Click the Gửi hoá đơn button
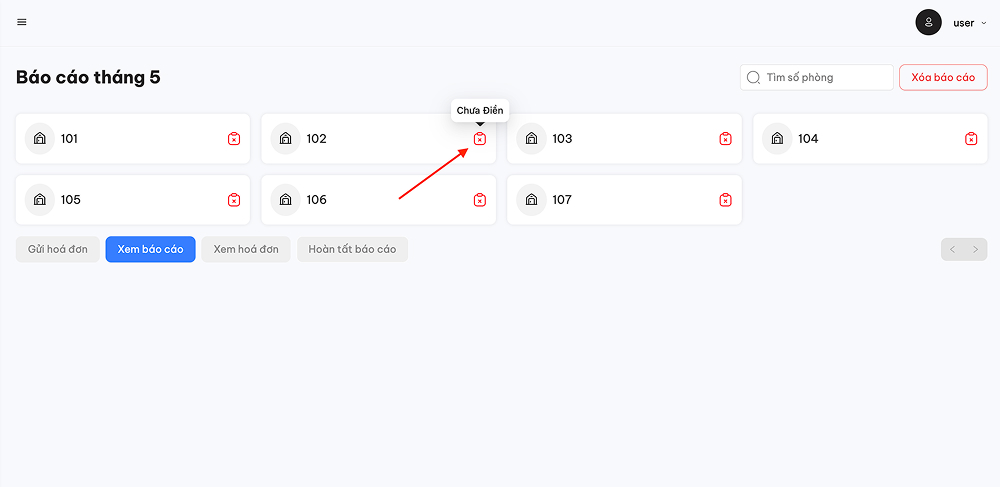 tap(57, 249)
